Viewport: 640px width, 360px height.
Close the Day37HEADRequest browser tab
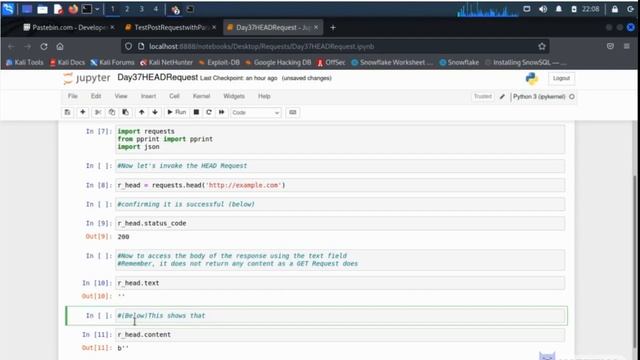pyautogui.click(x=316, y=27)
